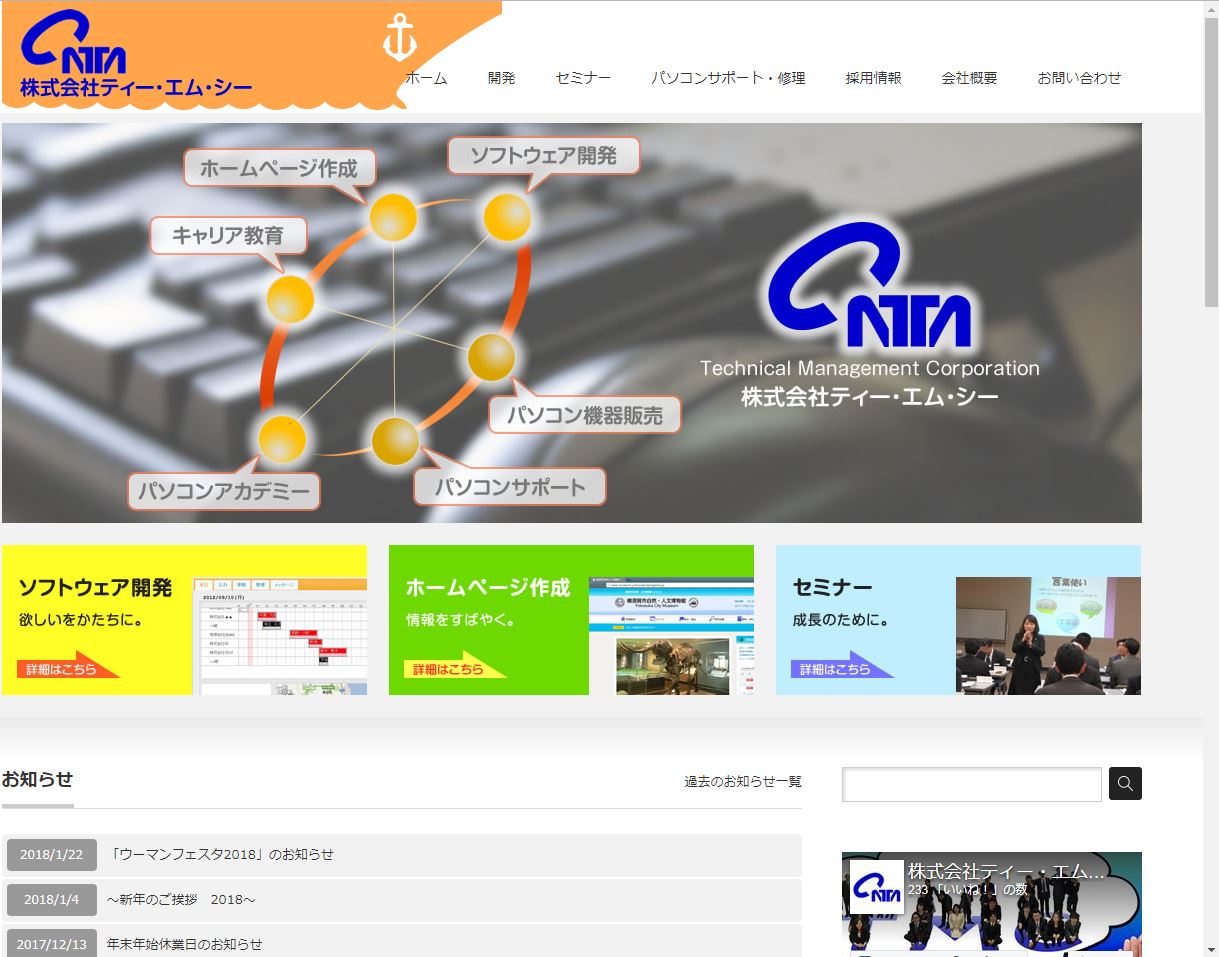Click the white anchor icon
1219x957 pixels.
point(399,40)
